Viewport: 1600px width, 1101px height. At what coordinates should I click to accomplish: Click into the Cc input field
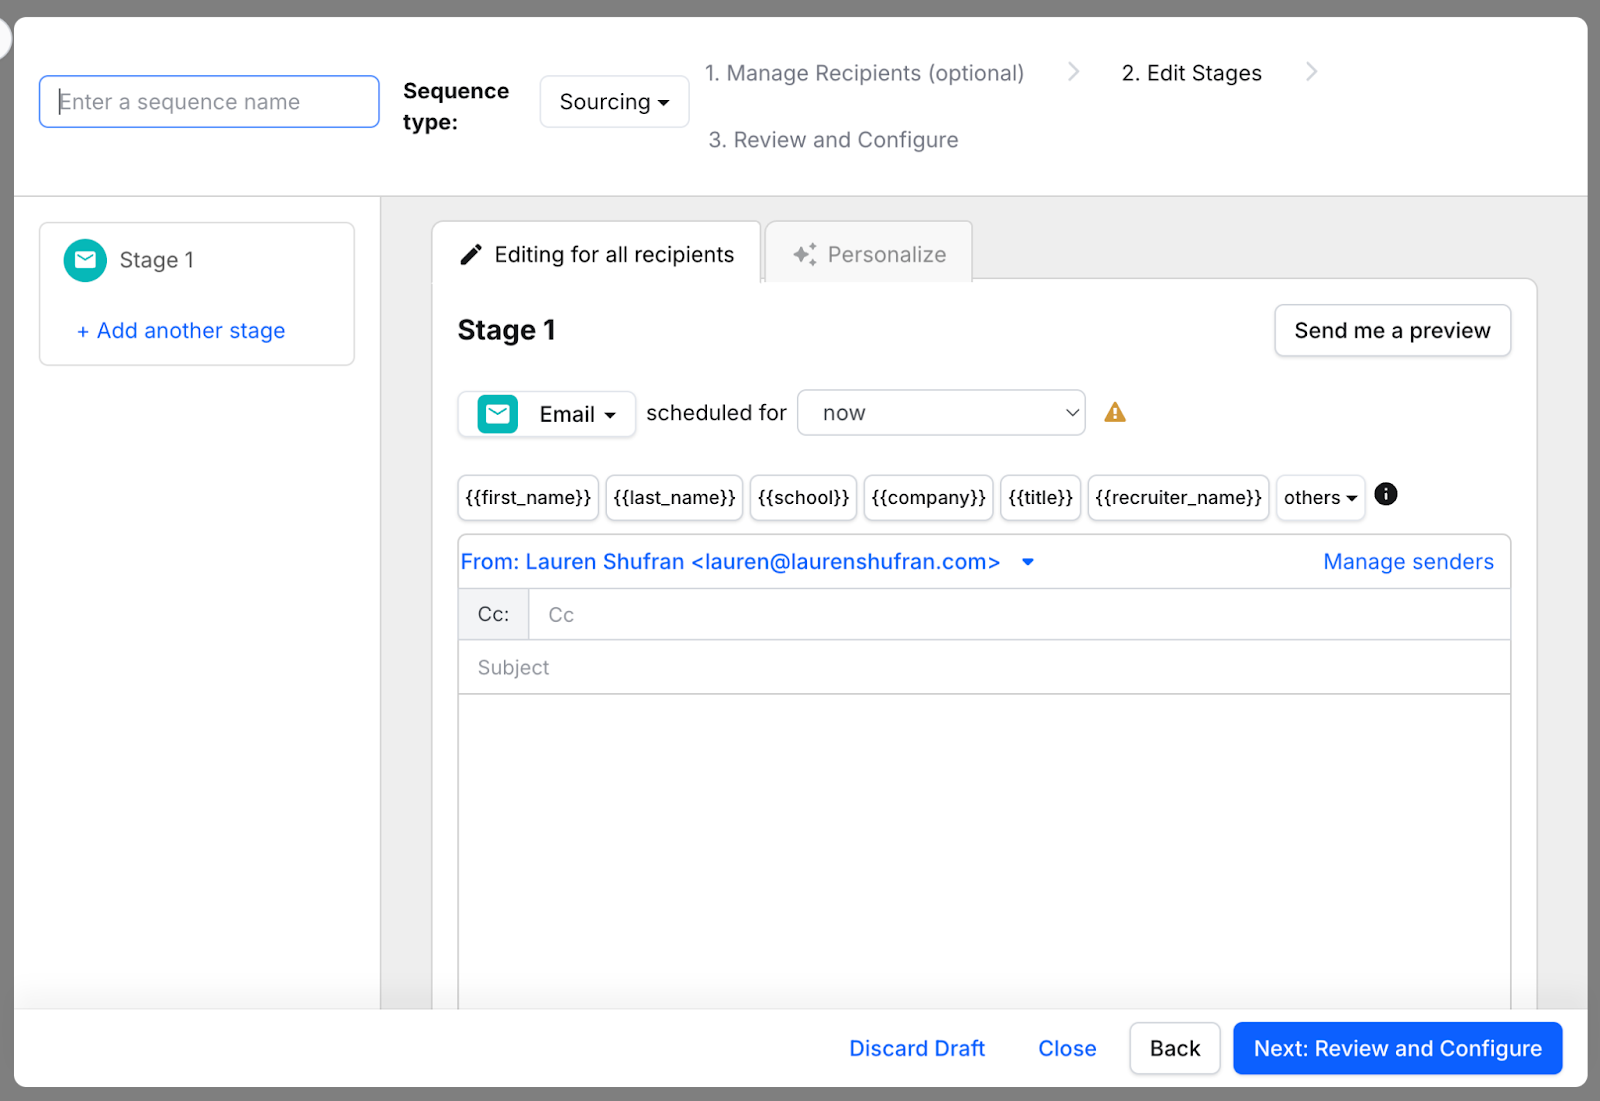tap(1018, 615)
